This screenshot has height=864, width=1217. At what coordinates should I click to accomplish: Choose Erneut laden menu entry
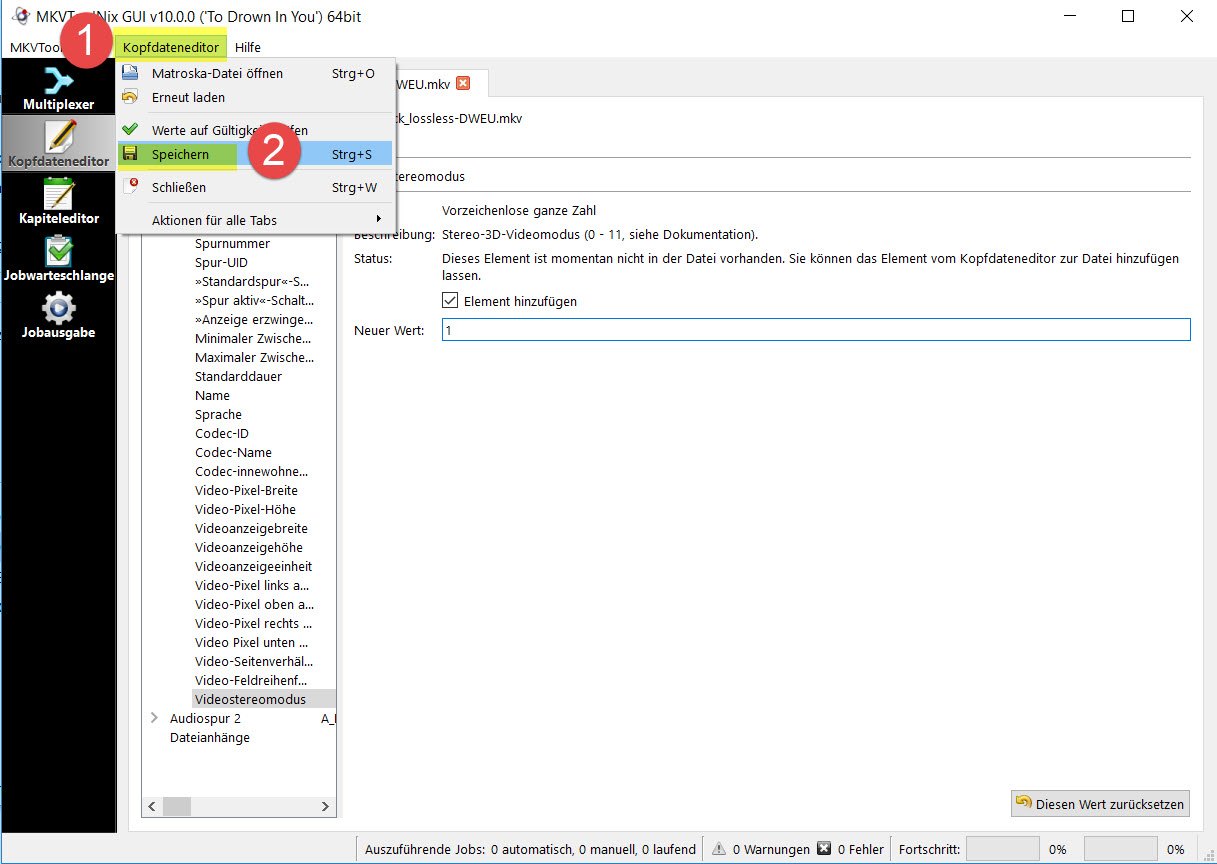255,97
